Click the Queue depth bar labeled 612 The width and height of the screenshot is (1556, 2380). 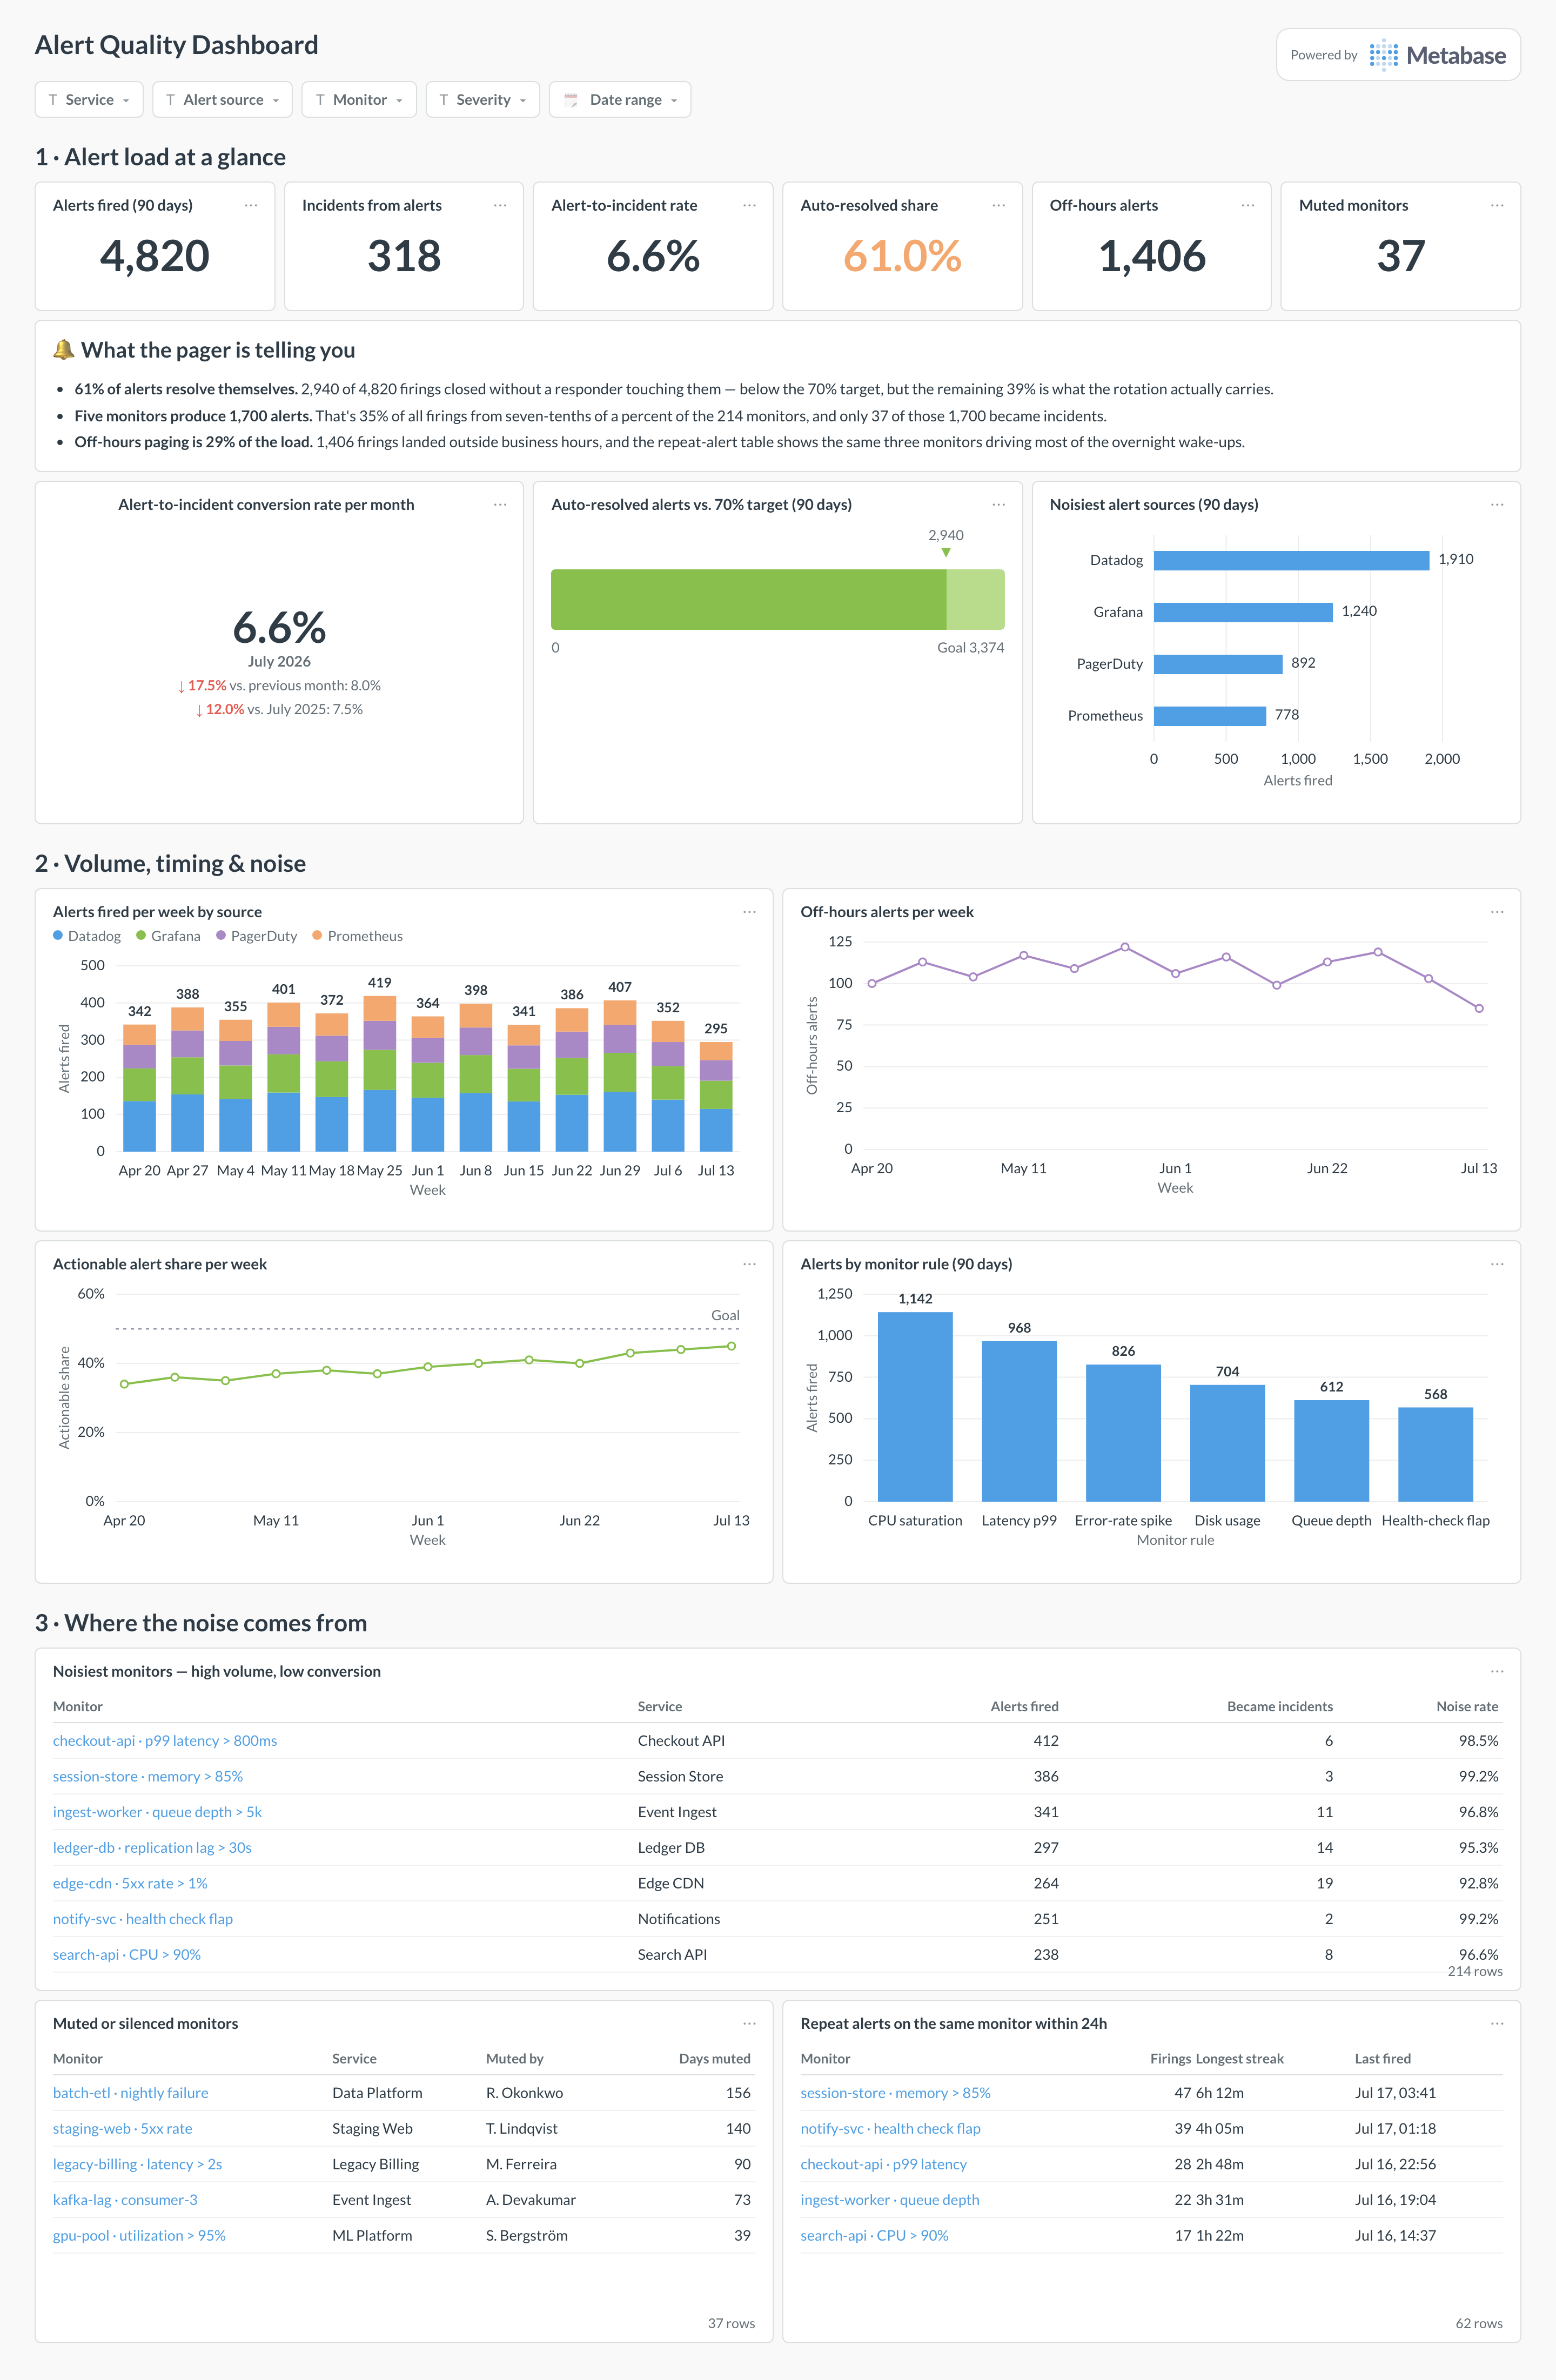pyautogui.click(x=1331, y=1450)
